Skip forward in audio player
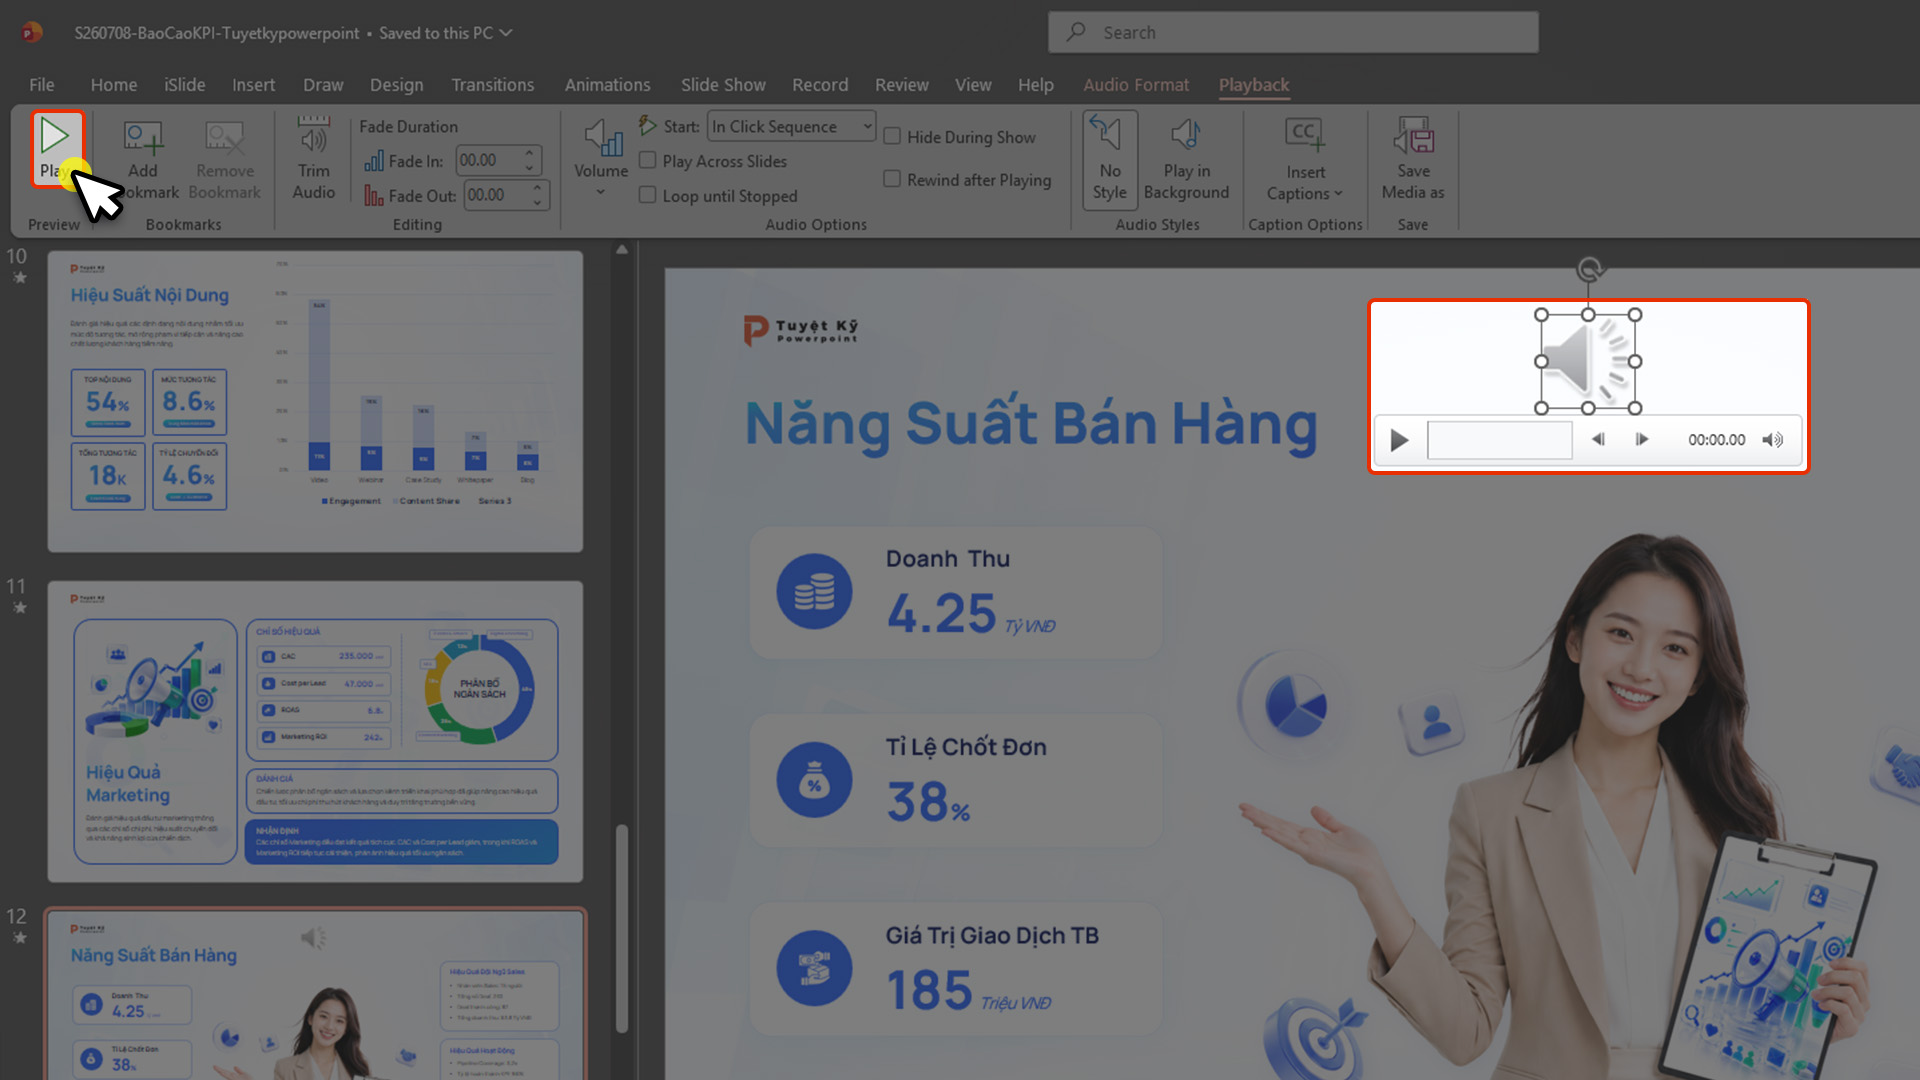This screenshot has width=1920, height=1080. coord(1642,440)
